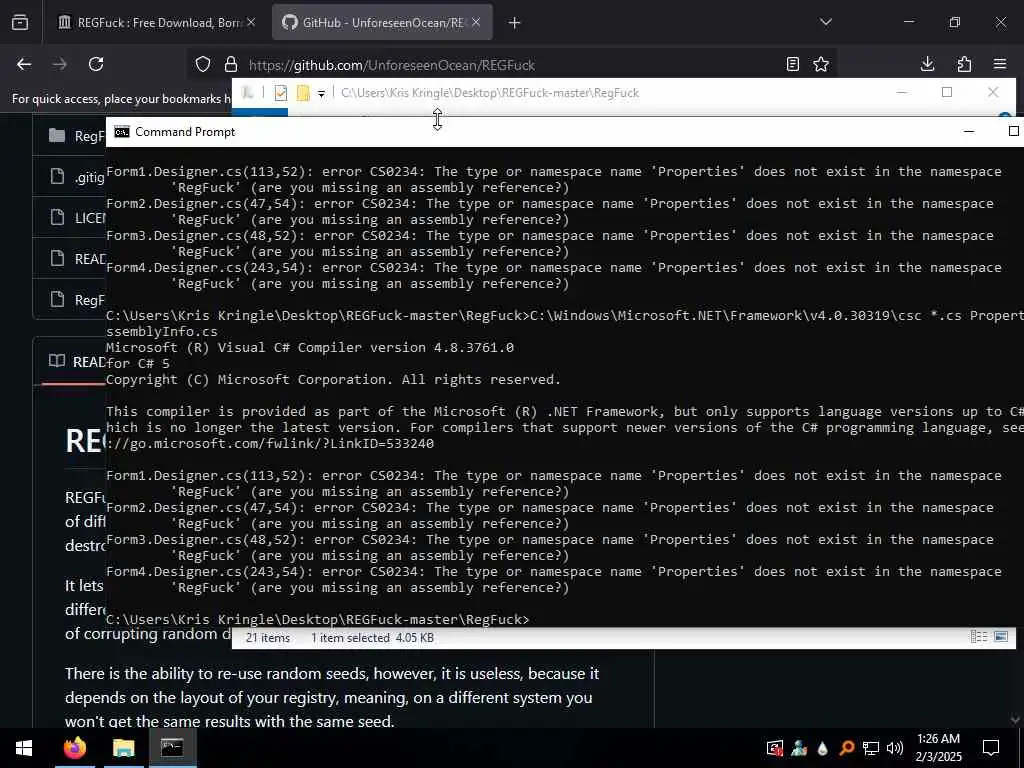Open a new Firefox tab with plus
The height and width of the screenshot is (768, 1024).
tap(515, 22)
